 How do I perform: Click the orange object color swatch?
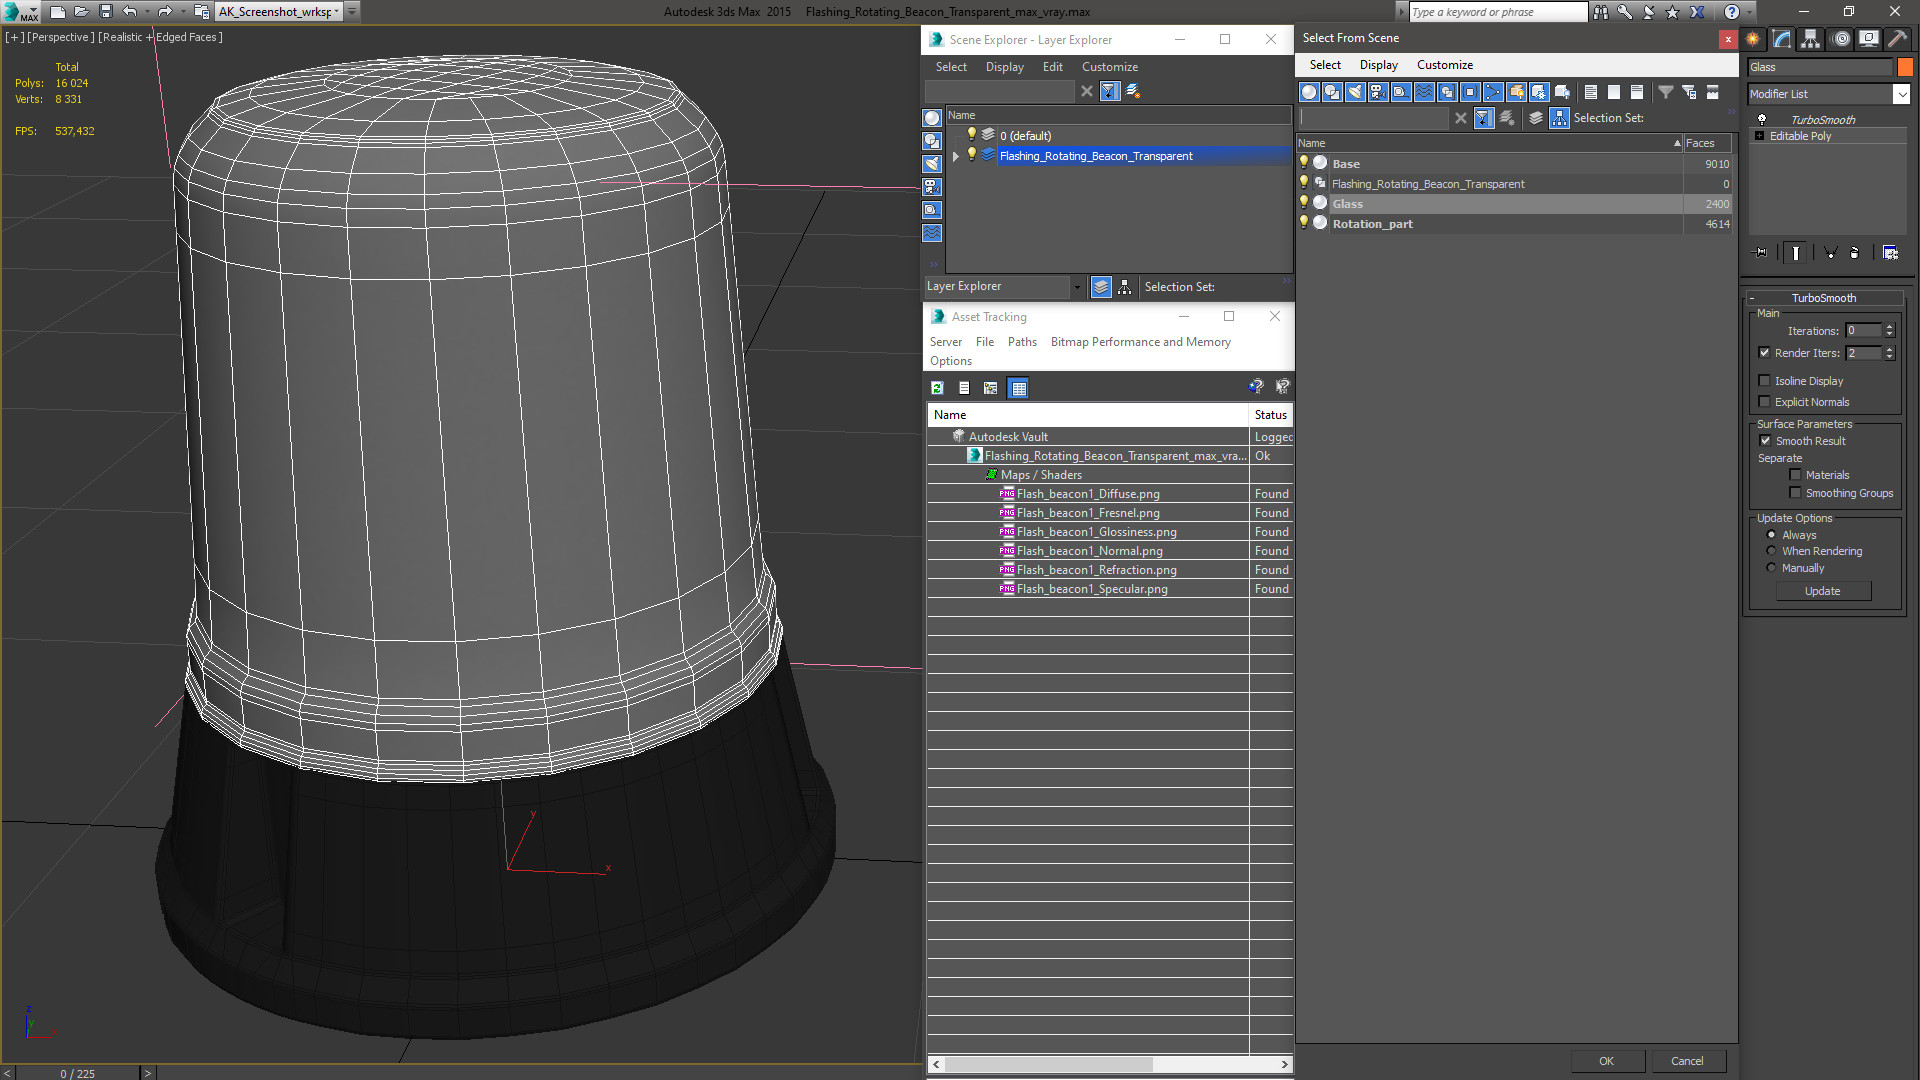[x=1905, y=67]
